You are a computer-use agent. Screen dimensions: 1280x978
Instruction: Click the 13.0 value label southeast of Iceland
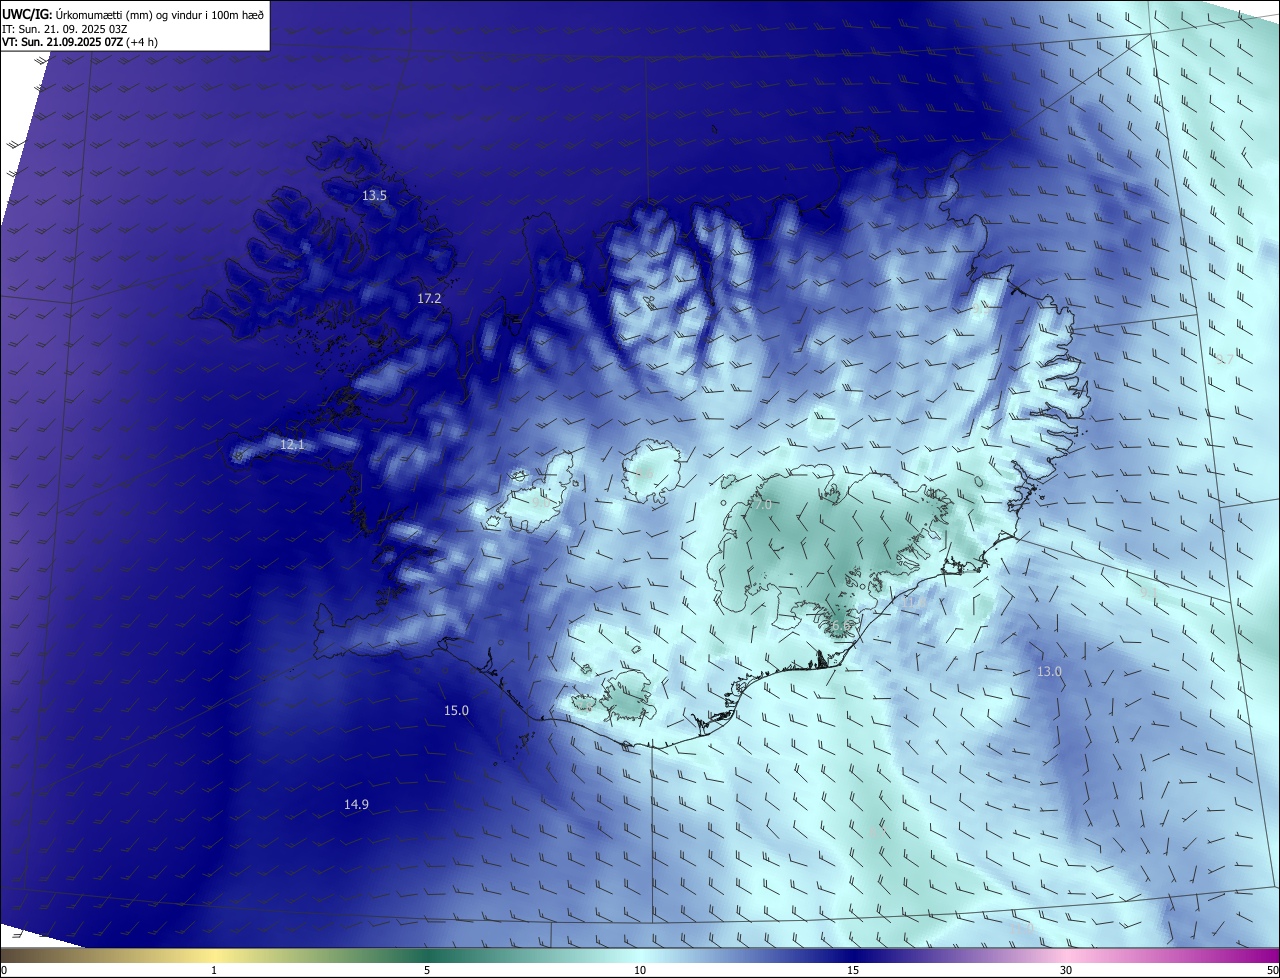[x=1049, y=671]
